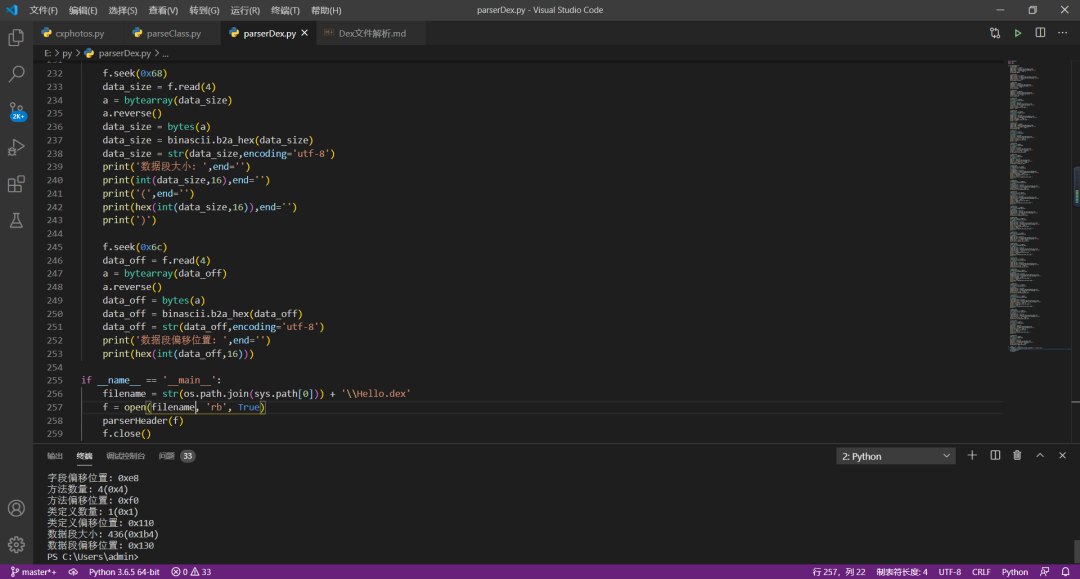
Task: Open the 运行(R) menu
Action: click(245, 10)
